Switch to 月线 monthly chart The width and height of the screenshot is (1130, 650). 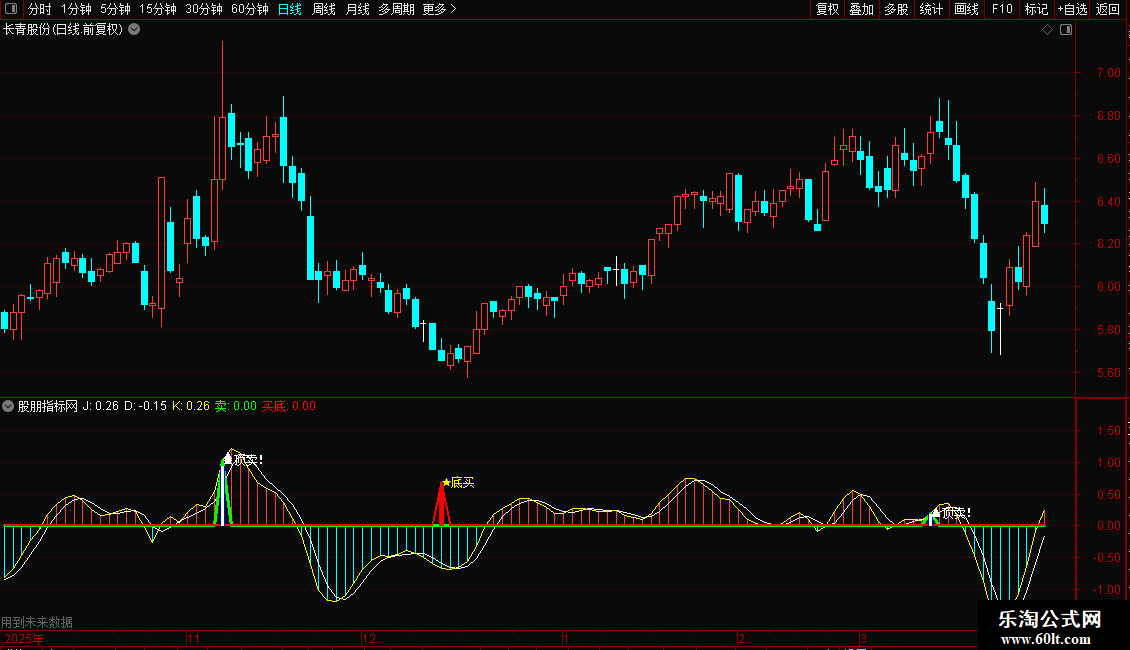(x=357, y=9)
